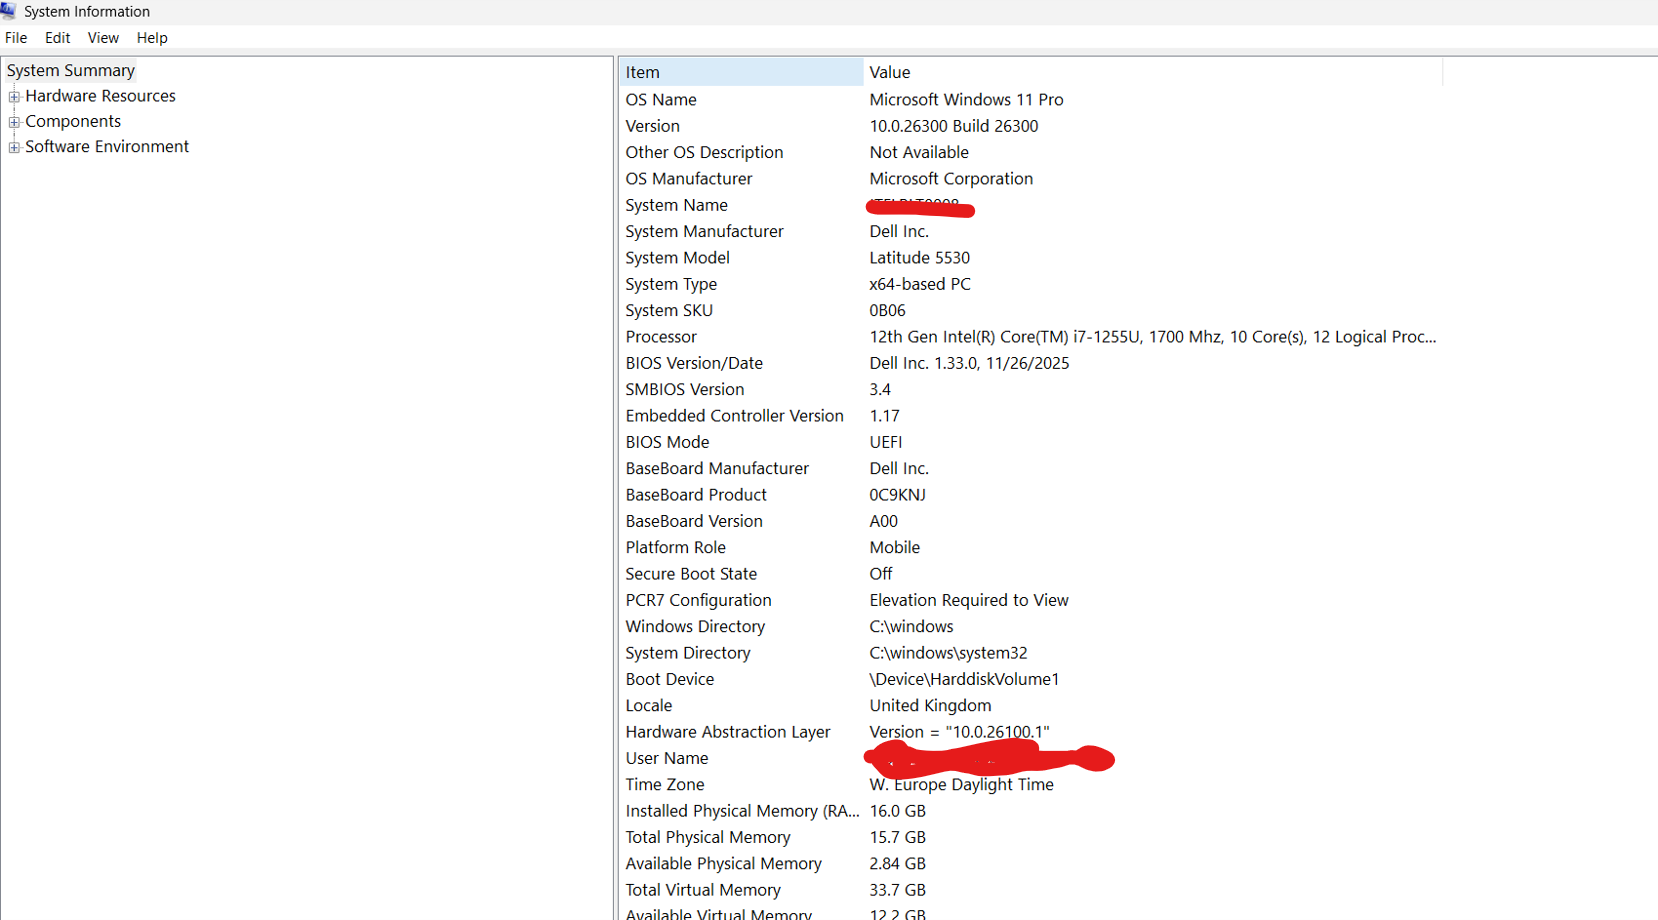Select the BIOS Version/Date row
1658x920 pixels.
pos(1031,363)
